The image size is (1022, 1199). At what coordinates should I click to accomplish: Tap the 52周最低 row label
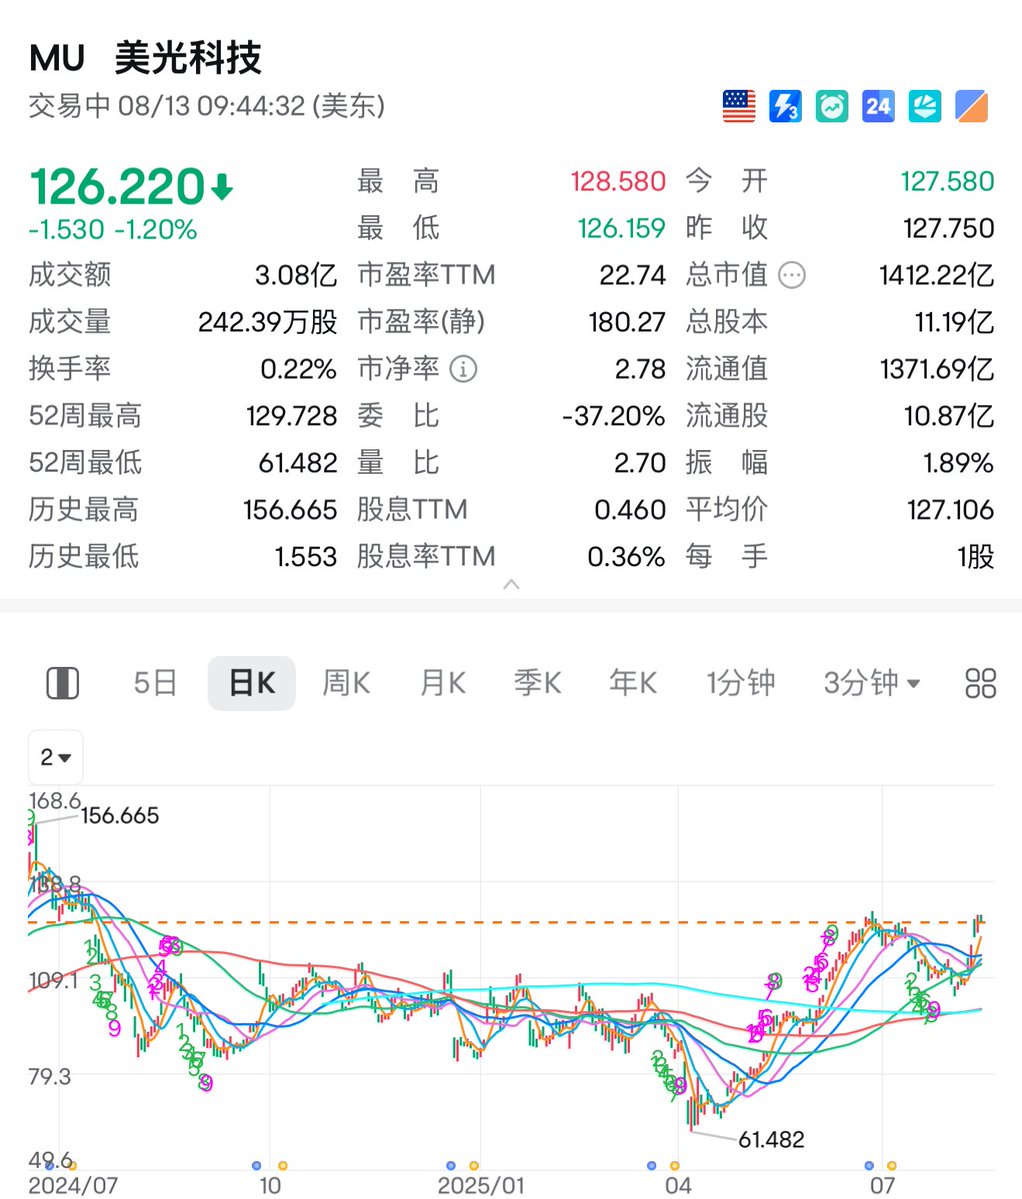[x=85, y=463]
